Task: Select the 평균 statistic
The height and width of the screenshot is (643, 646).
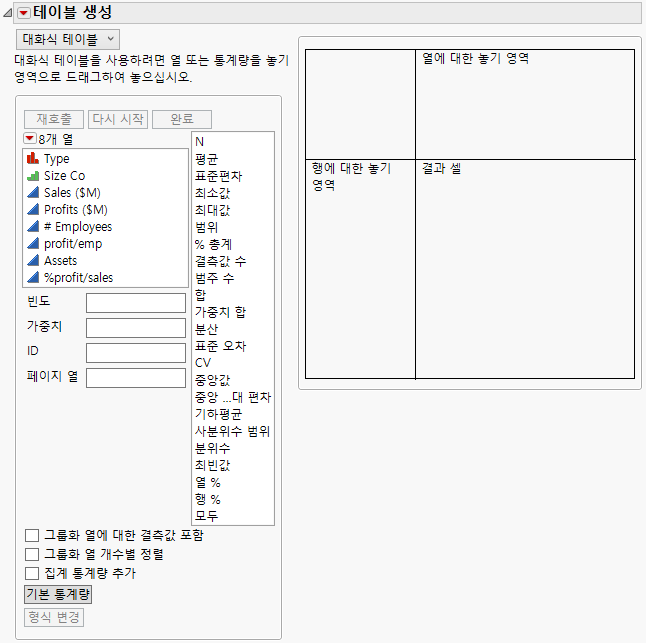Action: 206,159
